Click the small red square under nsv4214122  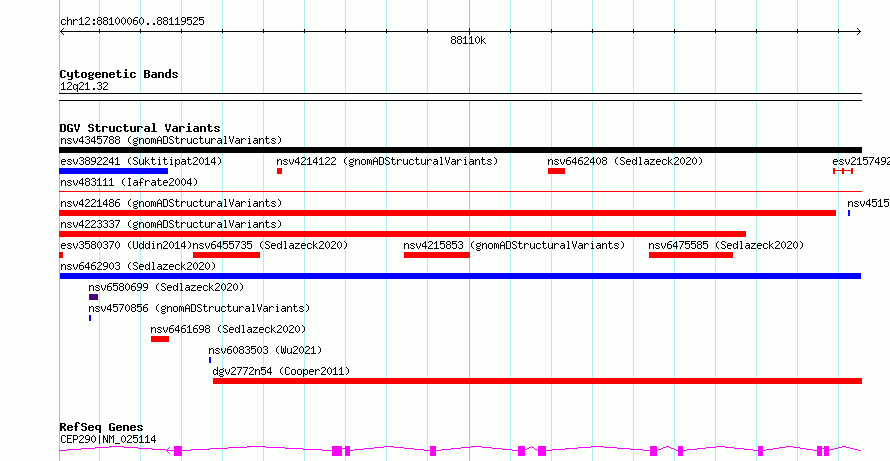tap(279, 171)
